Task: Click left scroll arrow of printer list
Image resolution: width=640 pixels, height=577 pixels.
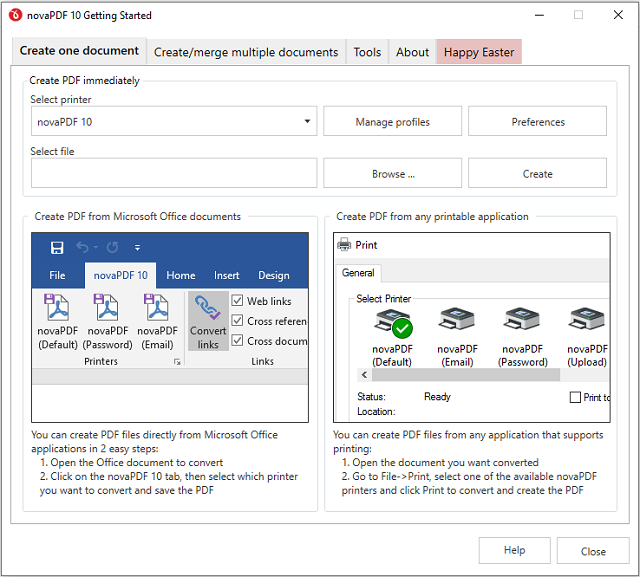Action: pos(364,375)
